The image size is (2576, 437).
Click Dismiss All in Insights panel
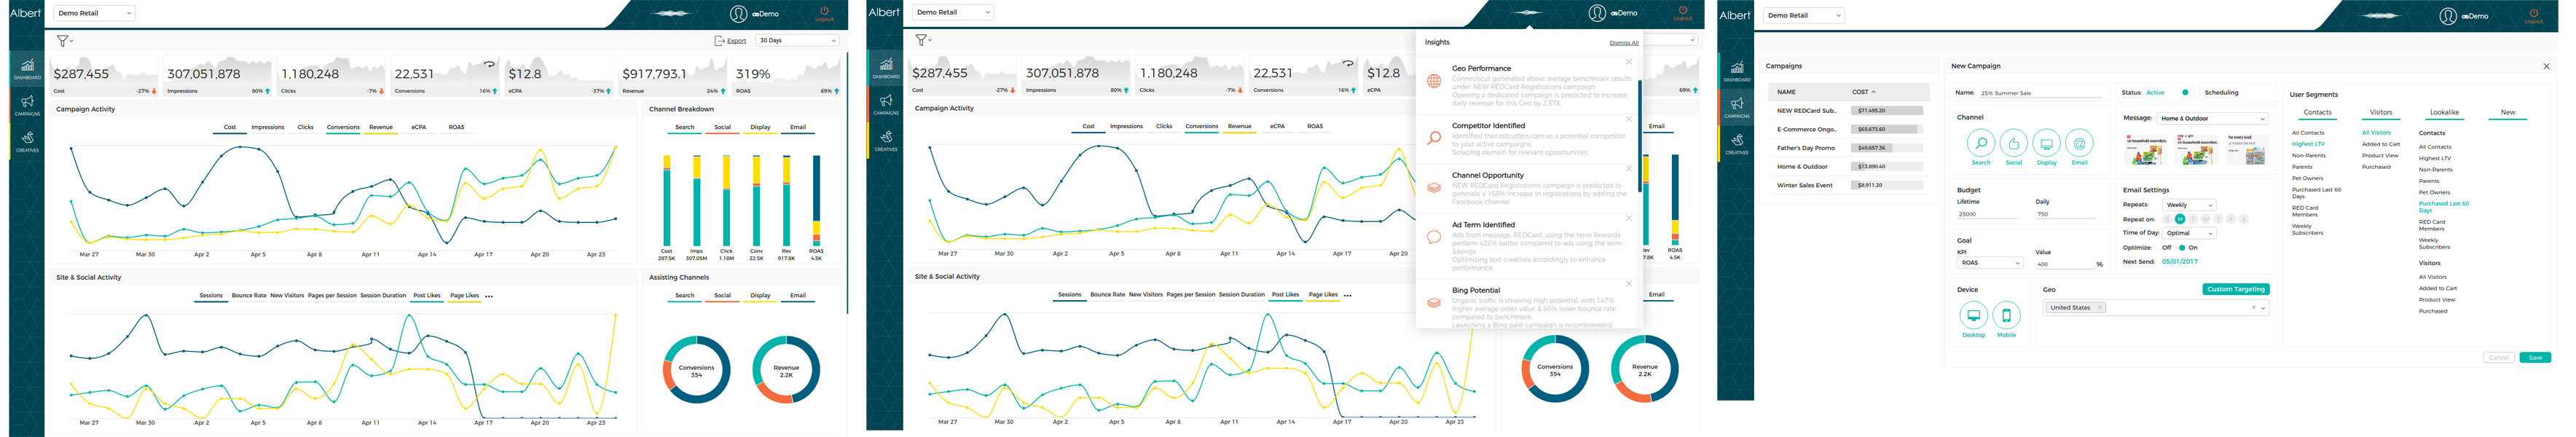pyautogui.click(x=1623, y=43)
